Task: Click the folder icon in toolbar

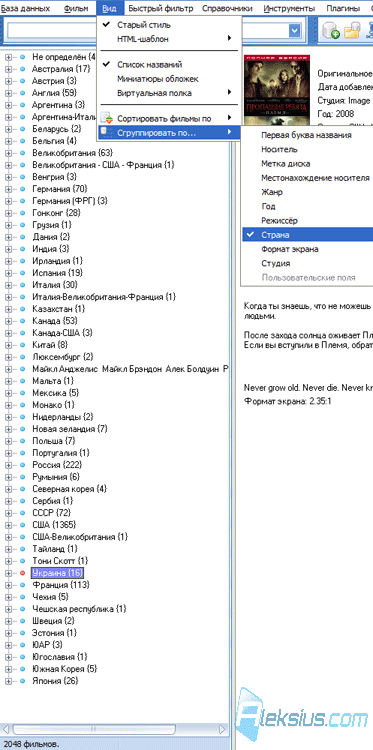Action: (x=352, y=31)
